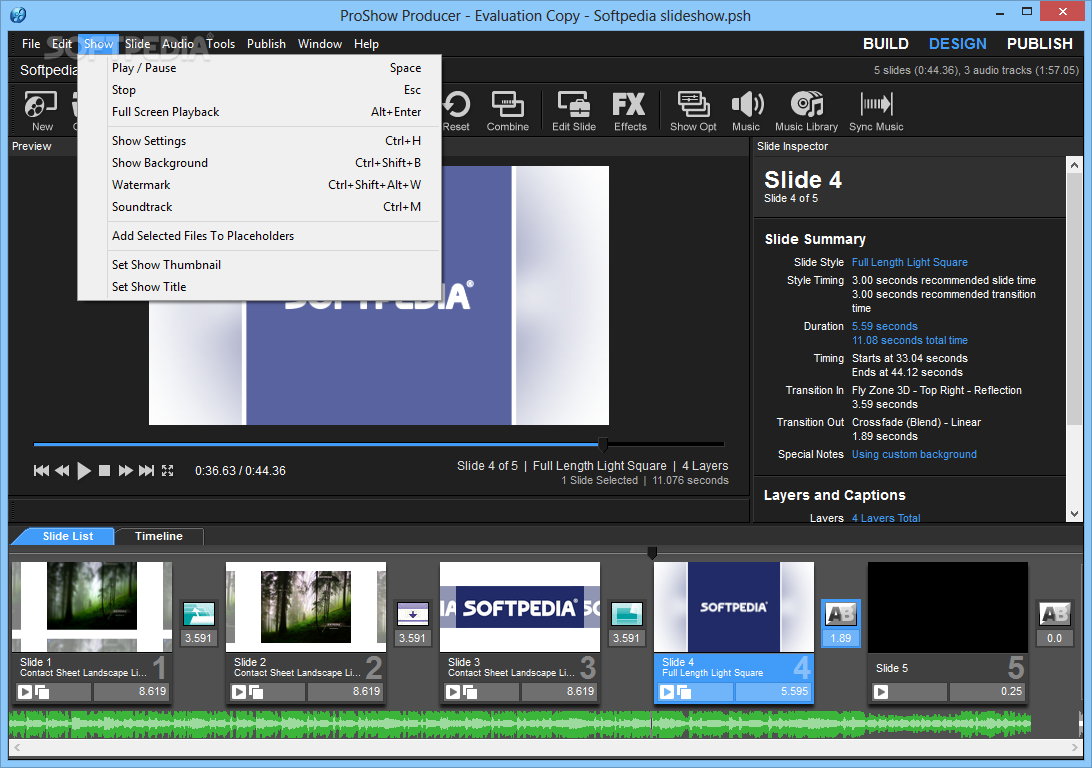The width and height of the screenshot is (1092, 768).
Task: Switch to the DESIGN workspace
Action: (x=958, y=44)
